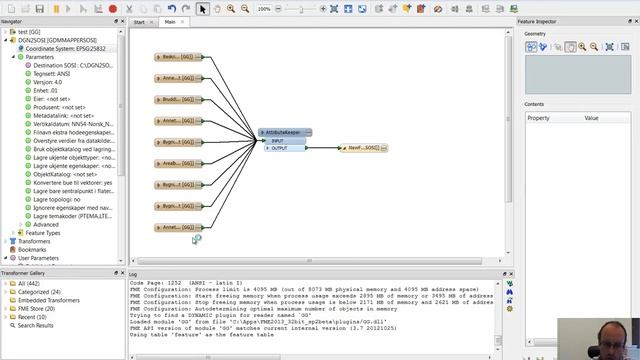Select the hand pan tool in Feature Inspector
The image size is (640, 360).
pos(570,47)
